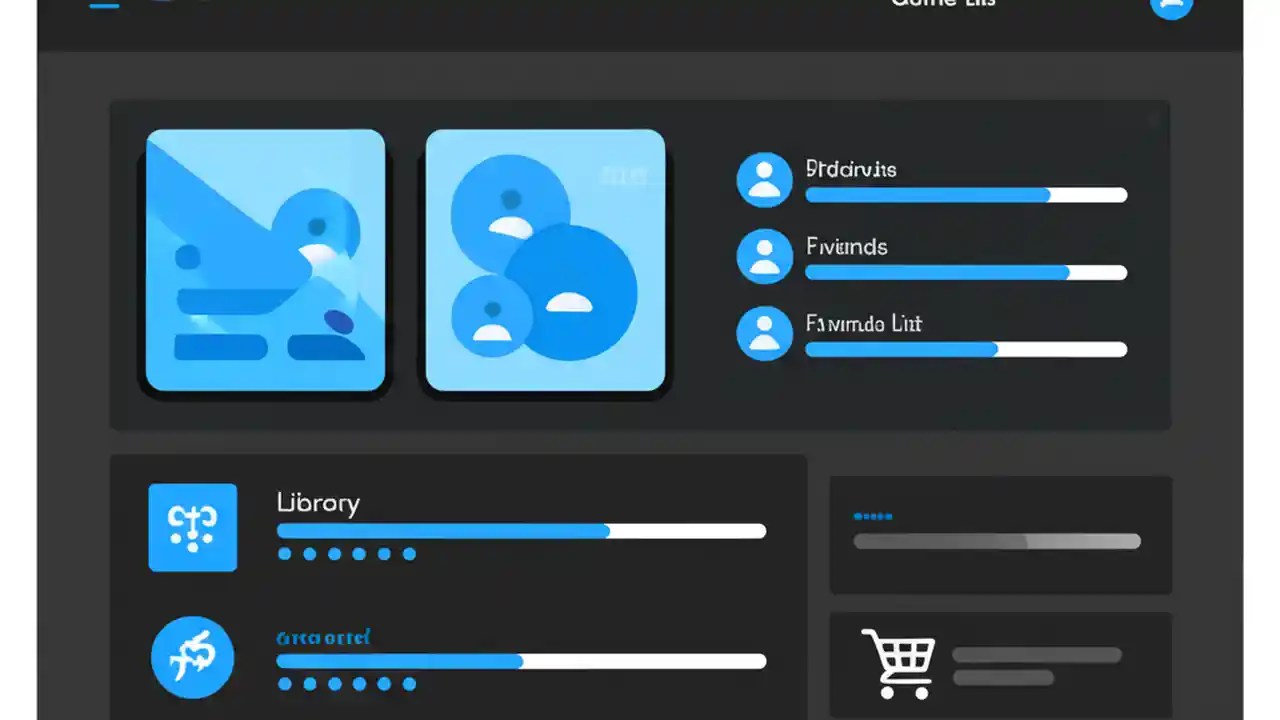Viewport: 1280px width, 720px height.
Task: Expand the blue dotted indicator panel on right
Action: coord(999,535)
